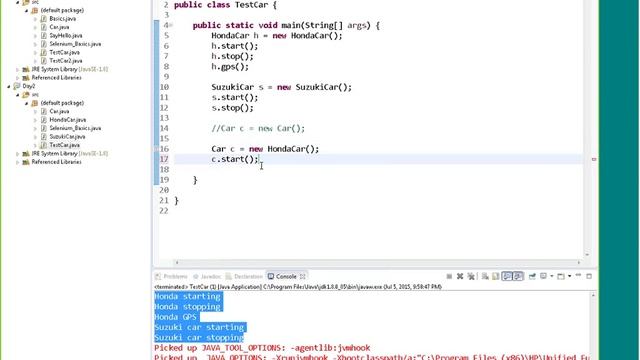640x360 pixels.
Task: Close the Console tab
Action: pyautogui.click(x=302, y=276)
